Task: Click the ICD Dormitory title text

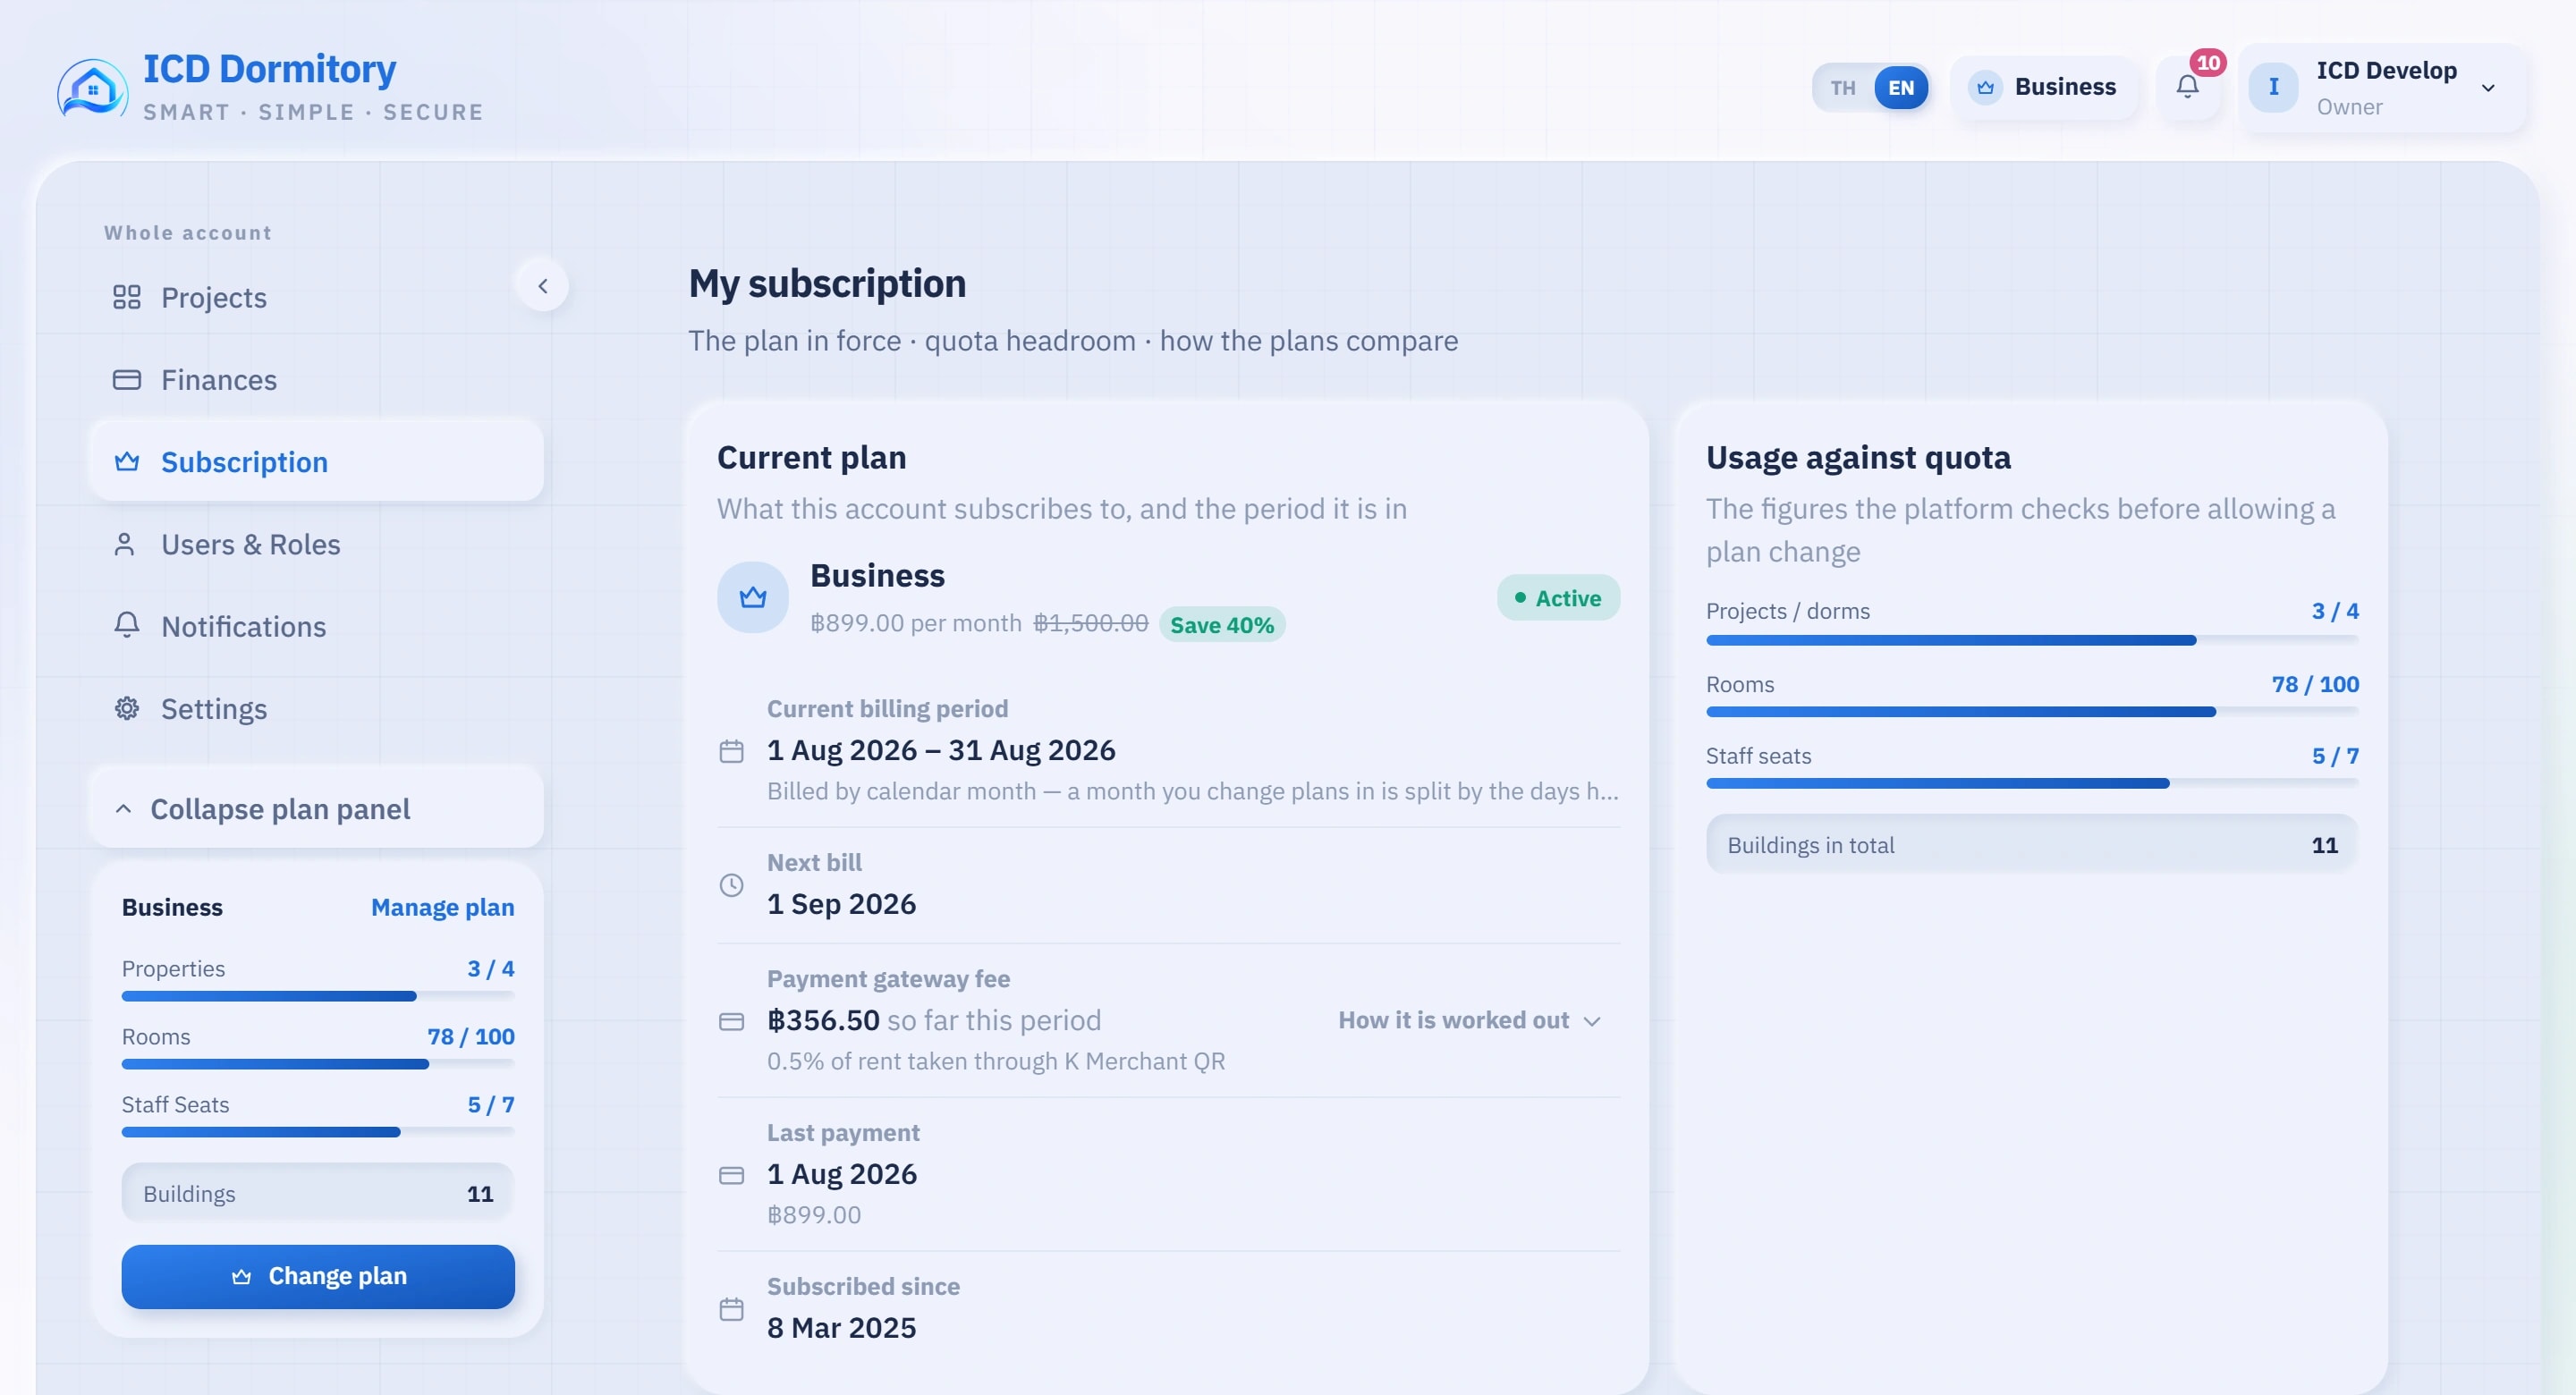Action: (270, 68)
